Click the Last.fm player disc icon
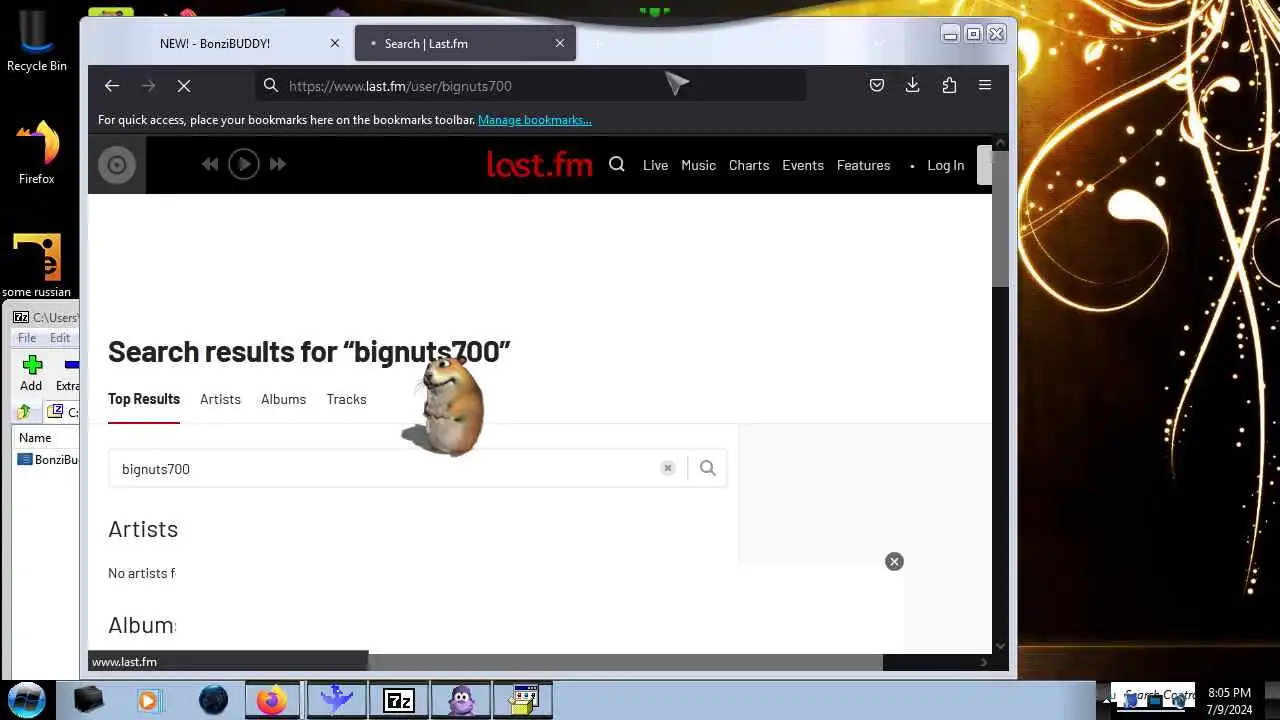Image resolution: width=1280 pixels, height=720 pixels. click(x=117, y=165)
